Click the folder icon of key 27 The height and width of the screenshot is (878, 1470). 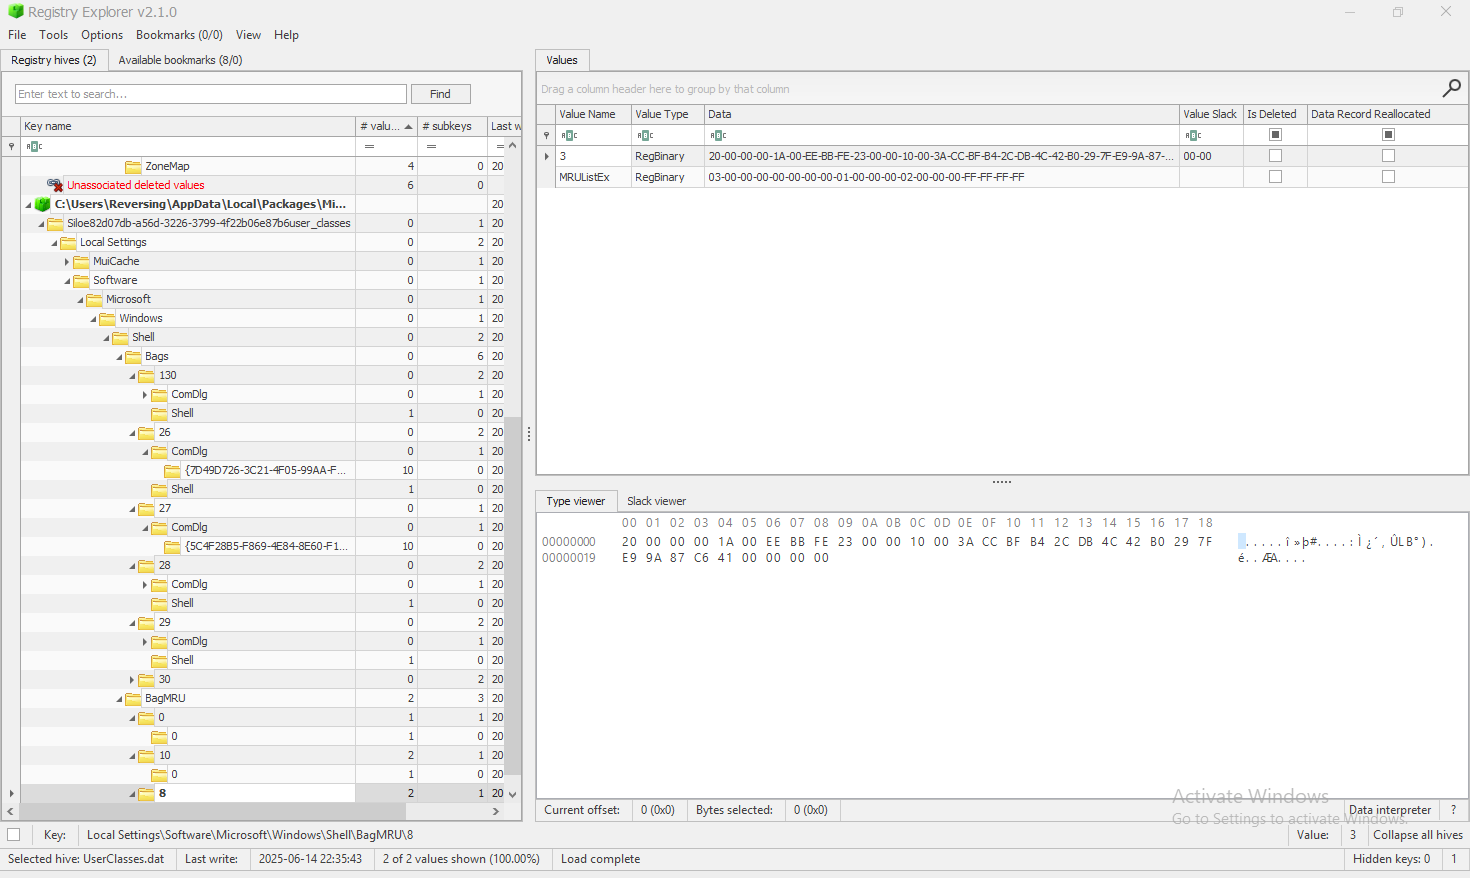(x=146, y=508)
